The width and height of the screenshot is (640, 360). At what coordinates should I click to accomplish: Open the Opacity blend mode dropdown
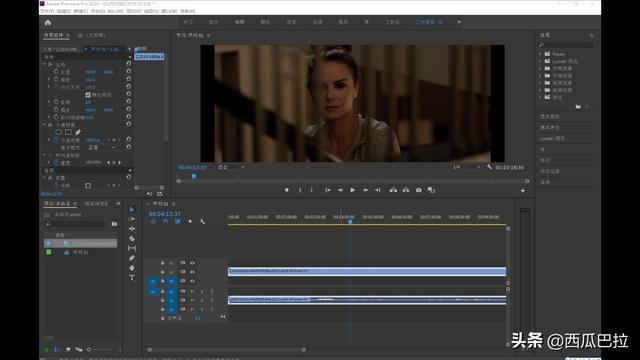(x=102, y=148)
